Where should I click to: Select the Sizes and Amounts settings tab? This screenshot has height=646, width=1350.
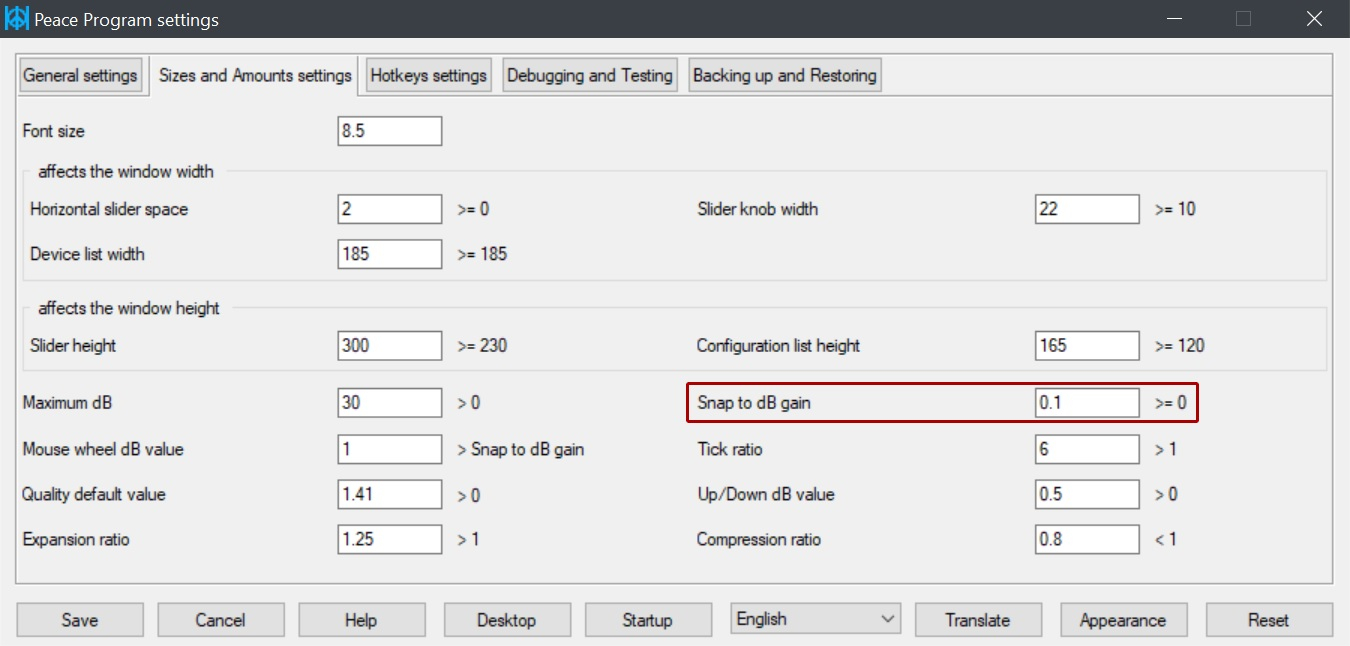tap(254, 74)
